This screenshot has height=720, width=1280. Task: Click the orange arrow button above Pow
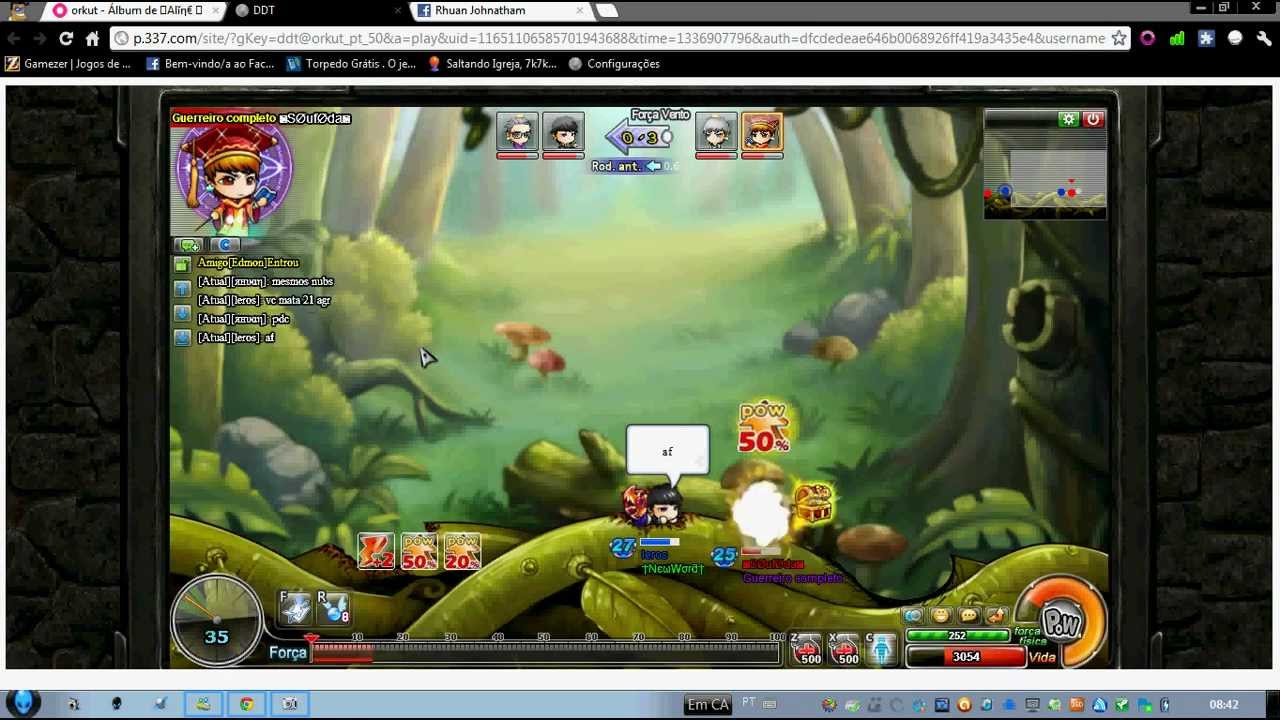point(996,616)
